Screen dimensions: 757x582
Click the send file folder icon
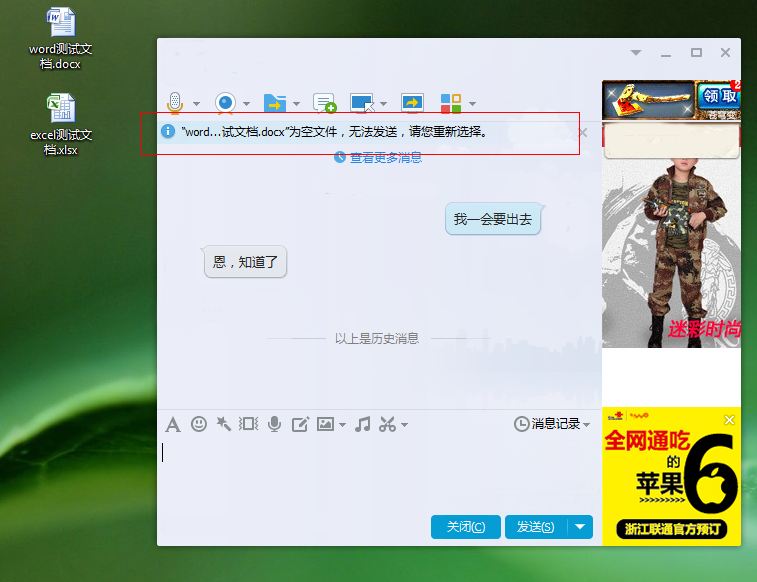(x=275, y=103)
